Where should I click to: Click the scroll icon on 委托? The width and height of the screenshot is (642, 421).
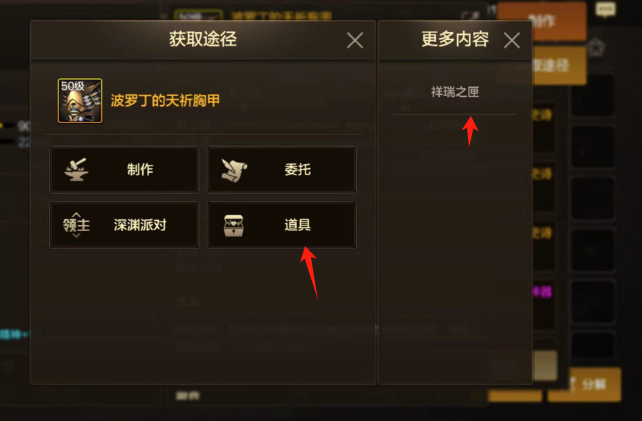[234, 170]
